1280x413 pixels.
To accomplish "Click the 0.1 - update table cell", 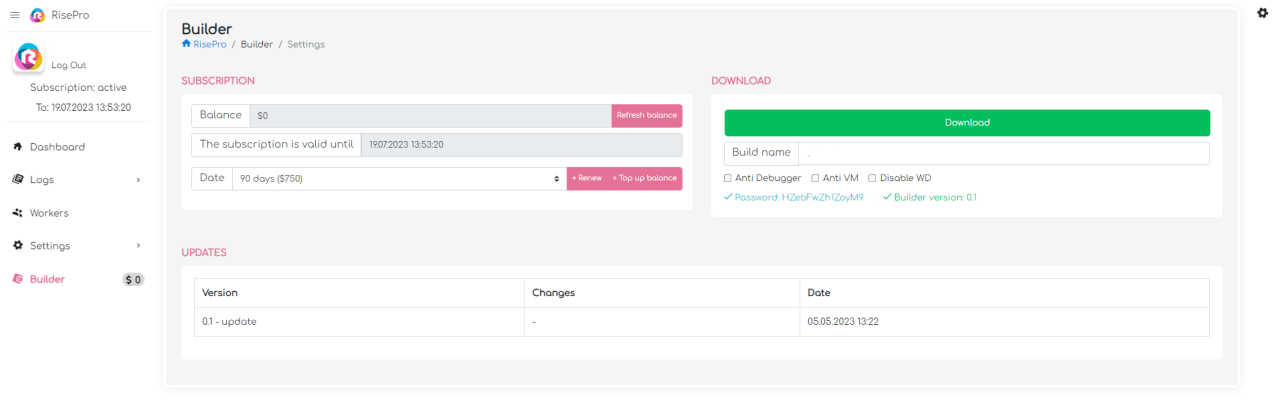I will 359,322.
